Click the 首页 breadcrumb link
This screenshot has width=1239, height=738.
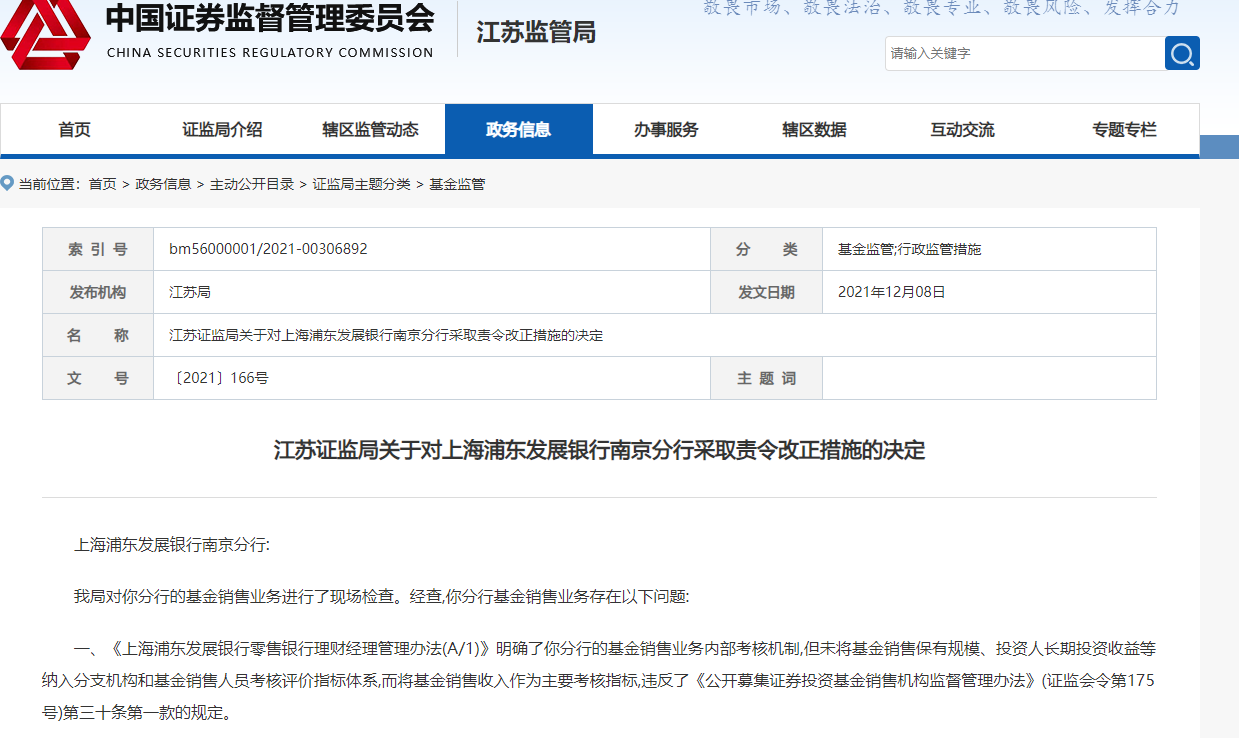coord(102,184)
